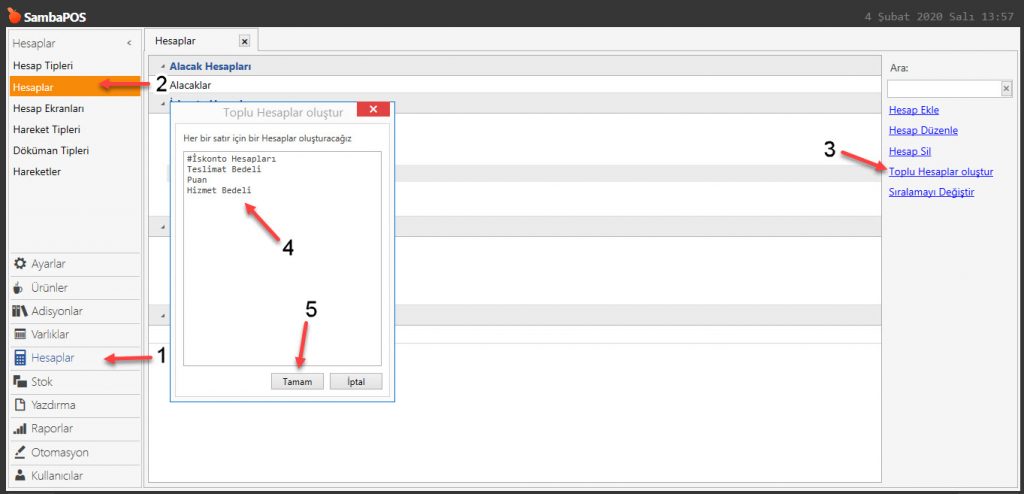Open Hareket Tipleri menu item
Screen dimensions: 1024x494
point(46,129)
